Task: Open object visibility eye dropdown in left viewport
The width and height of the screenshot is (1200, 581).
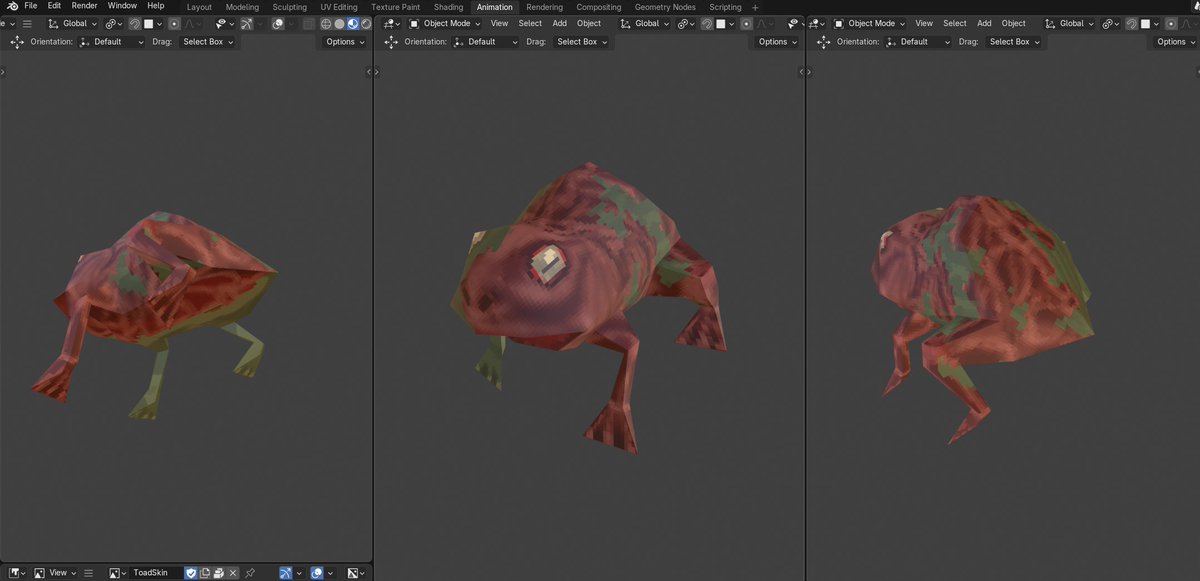Action: point(224,23)
